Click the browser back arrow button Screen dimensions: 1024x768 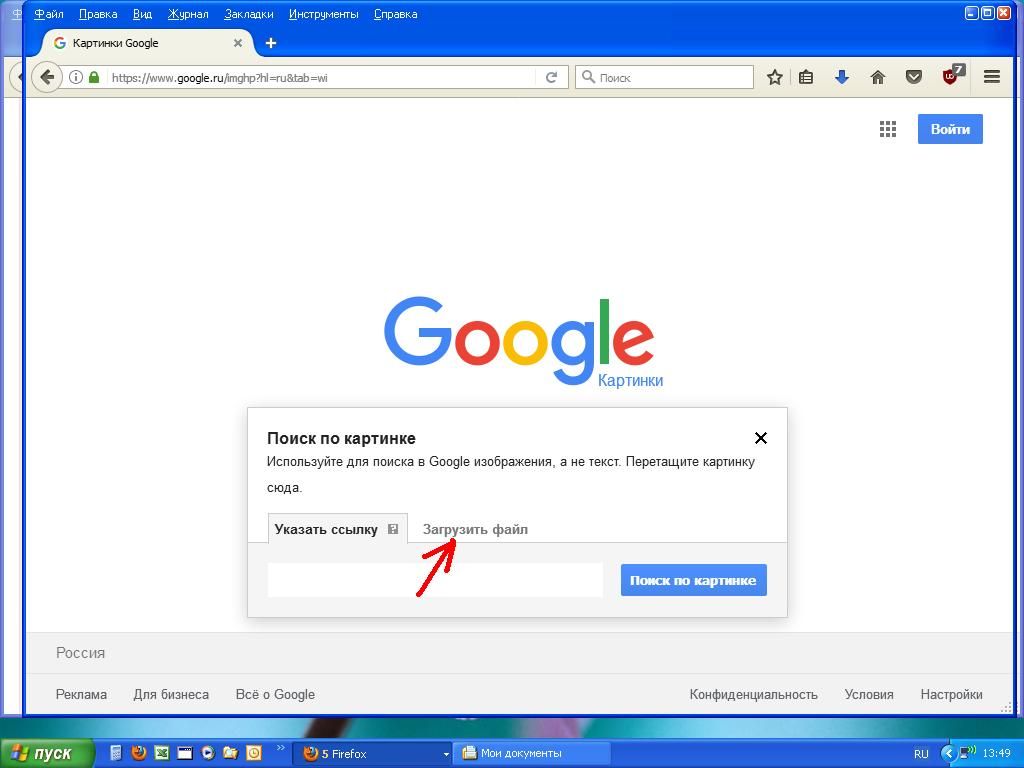47,77
